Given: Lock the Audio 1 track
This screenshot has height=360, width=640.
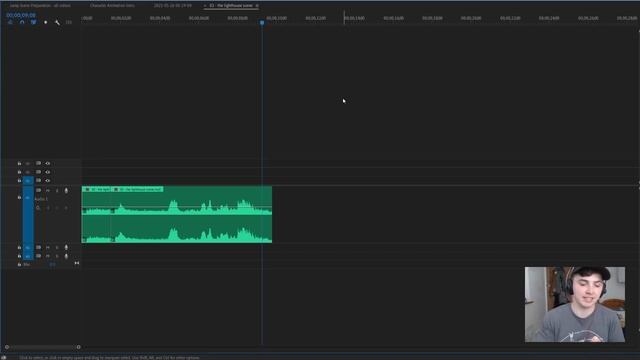Looking at the screenshot, I should [x=19, y=198].
